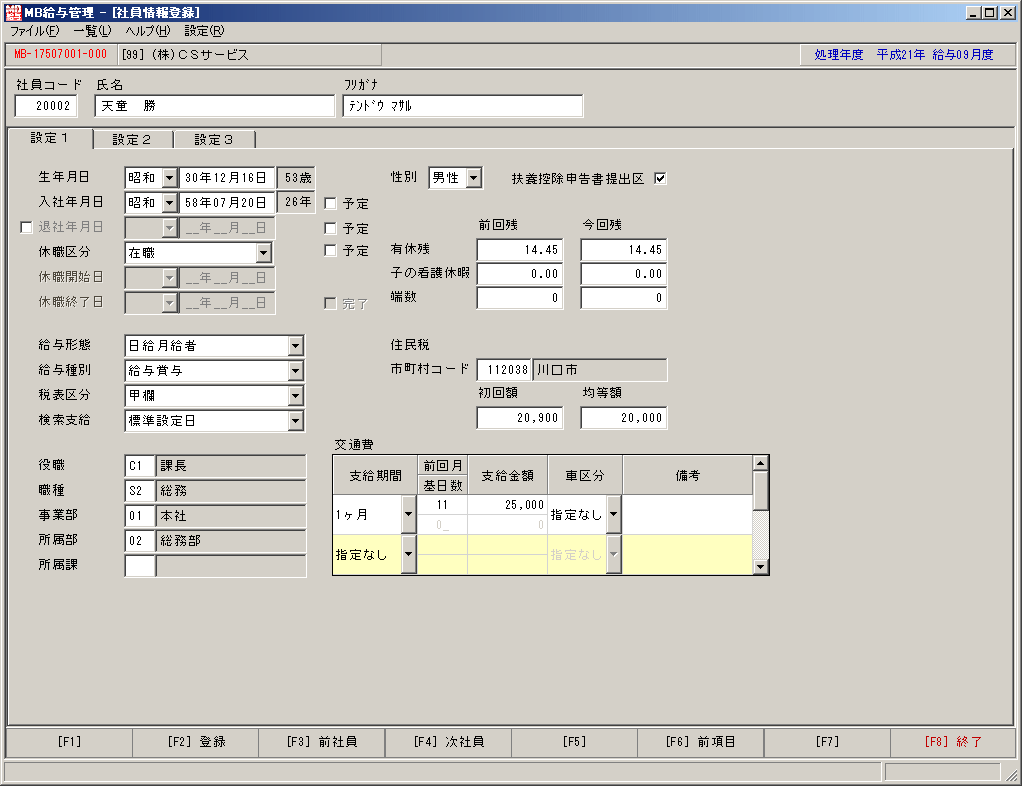Click the 氏名 field containing 天童 勝
Image resolution: width=1022 pixels, height=786 pixels.
click(x=214, y=106)
